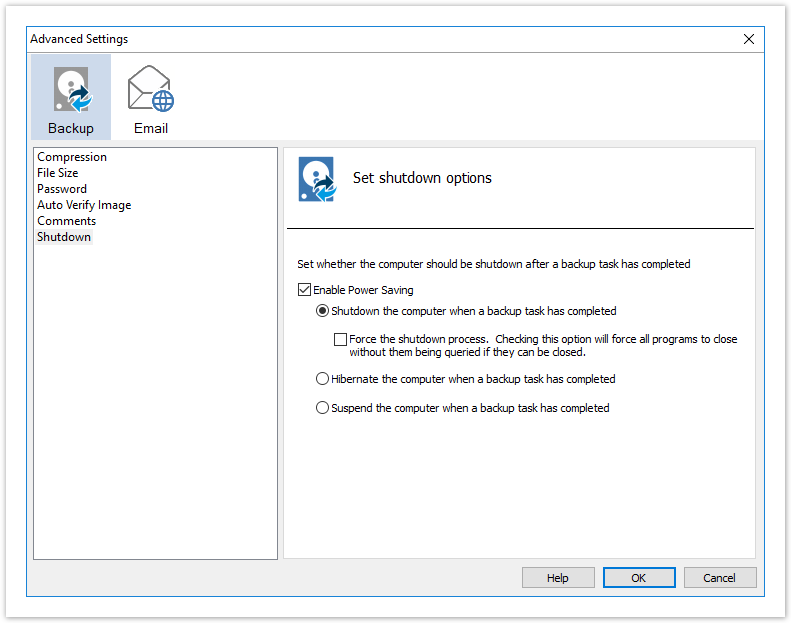Viewport: 791px width, 623px height.
Task: Choose Auto Verify Image entry
Action: point(84,205)
